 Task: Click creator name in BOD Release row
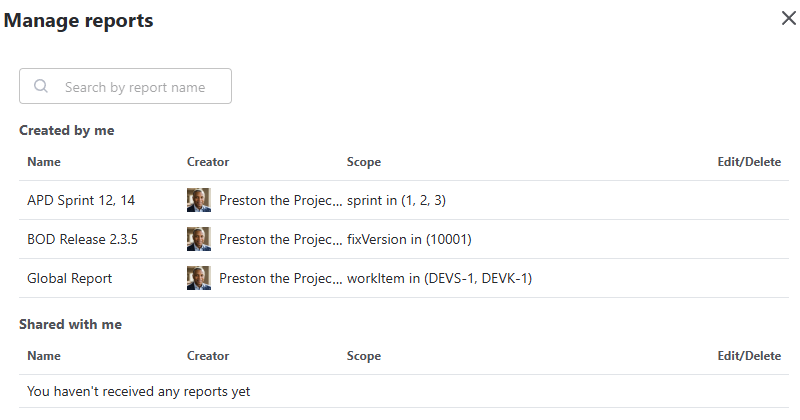(x=280, y=239)
